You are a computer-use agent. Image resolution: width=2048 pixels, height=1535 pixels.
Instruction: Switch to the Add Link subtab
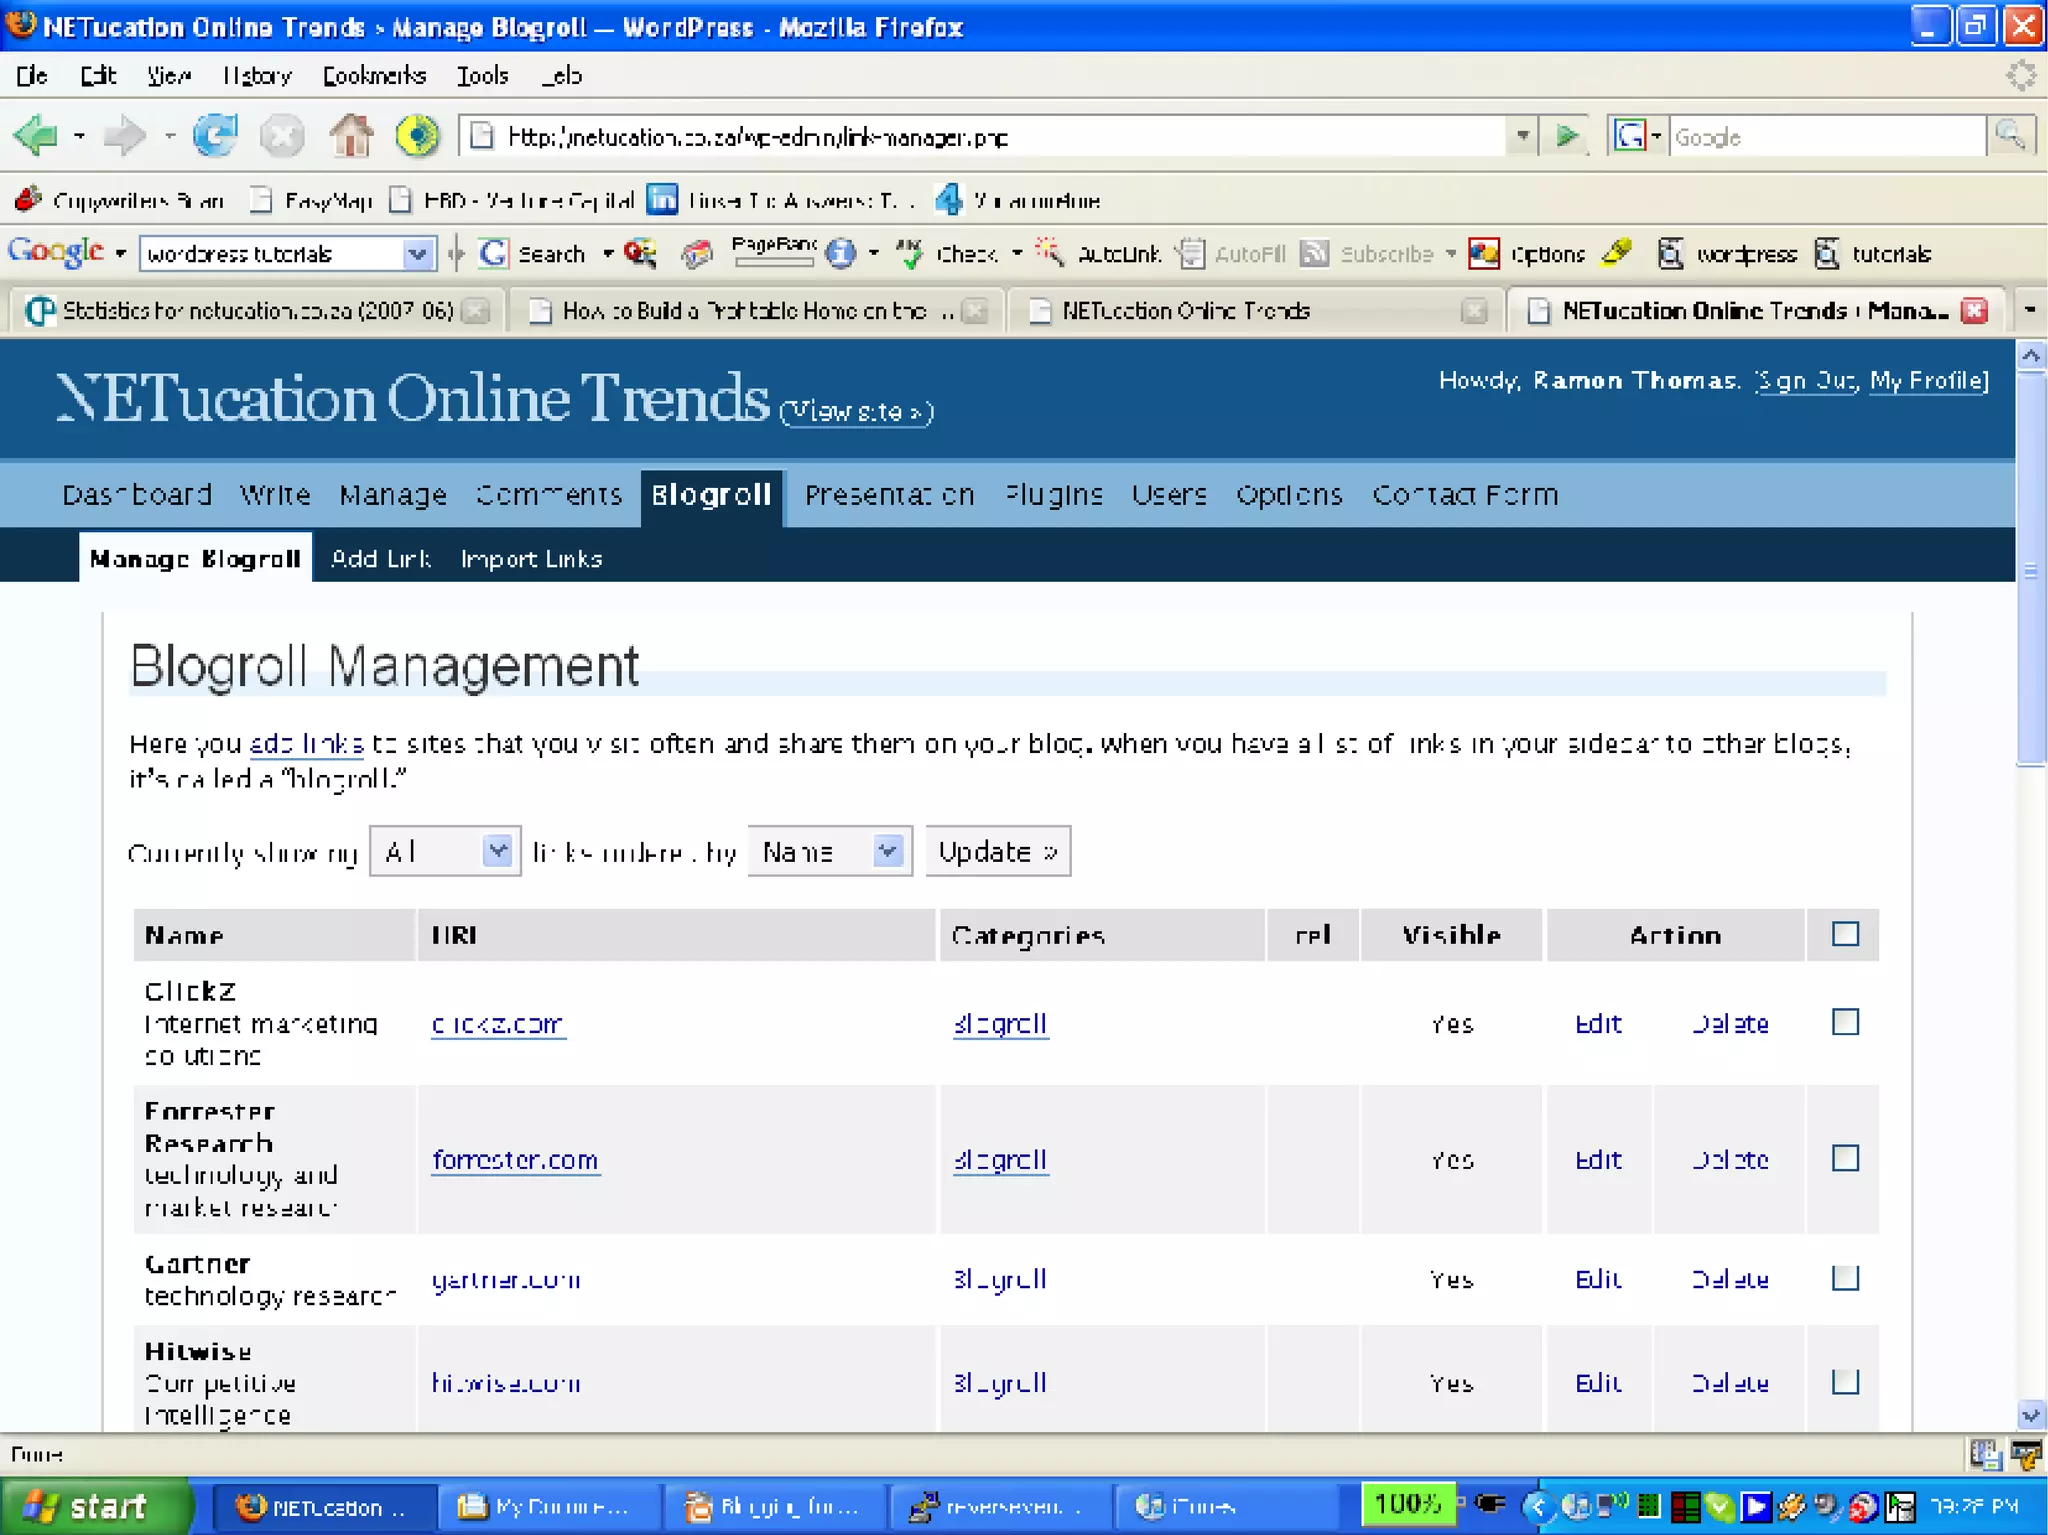380,559
